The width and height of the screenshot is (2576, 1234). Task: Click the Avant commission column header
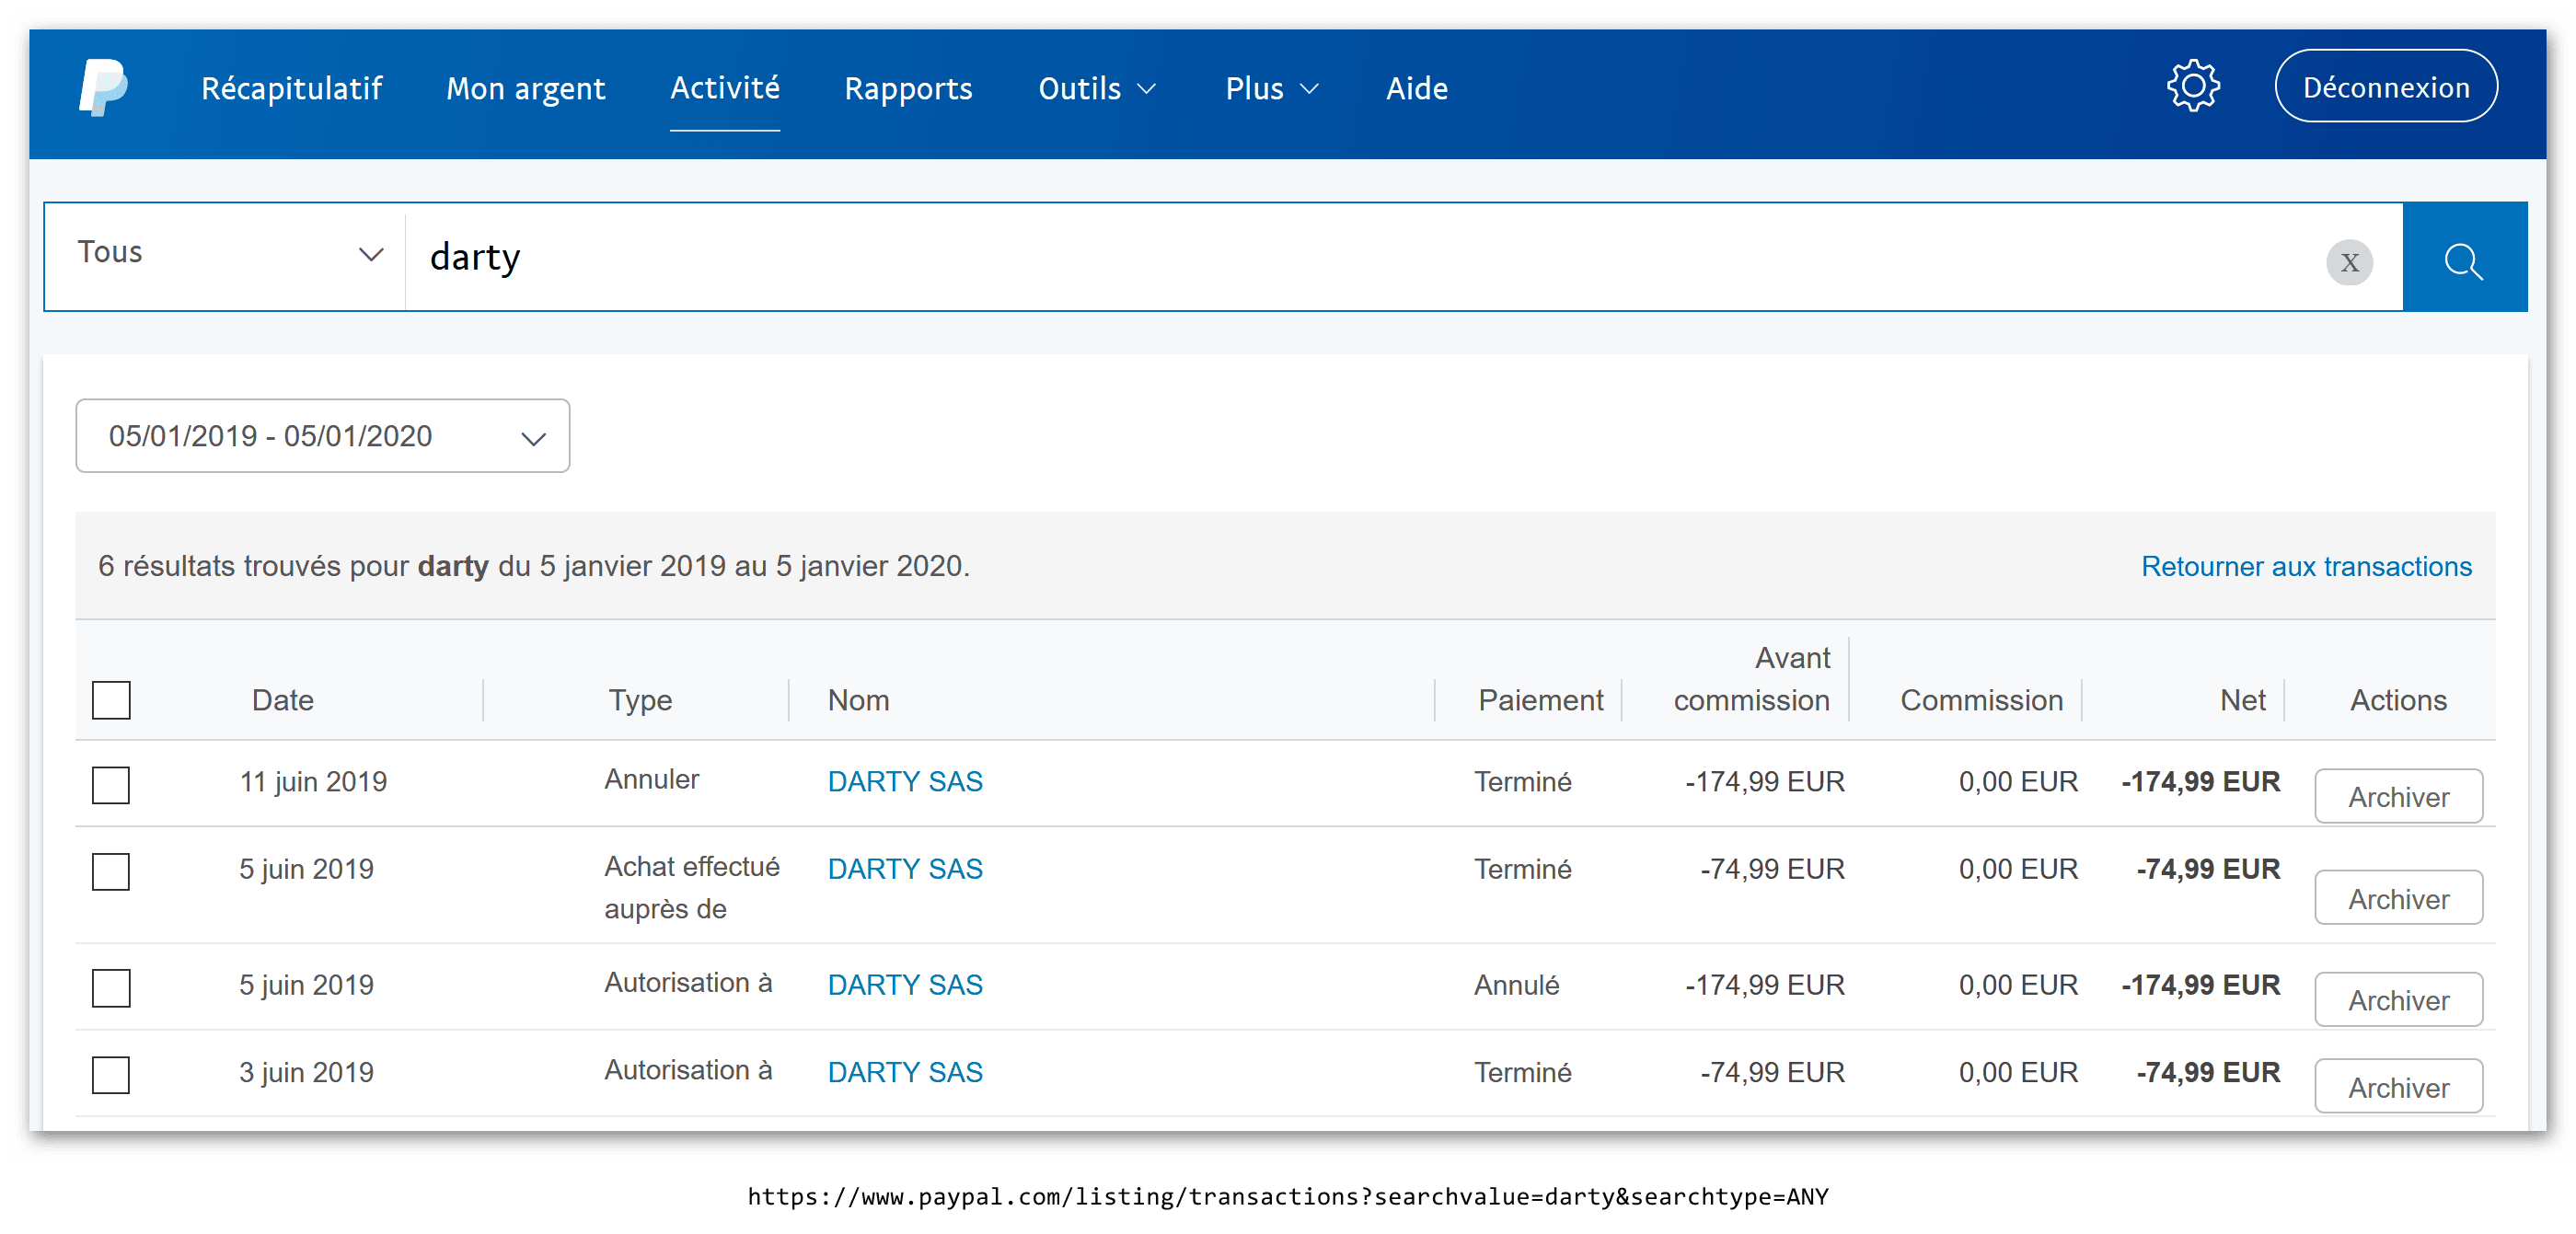(x=1752, y=679)
